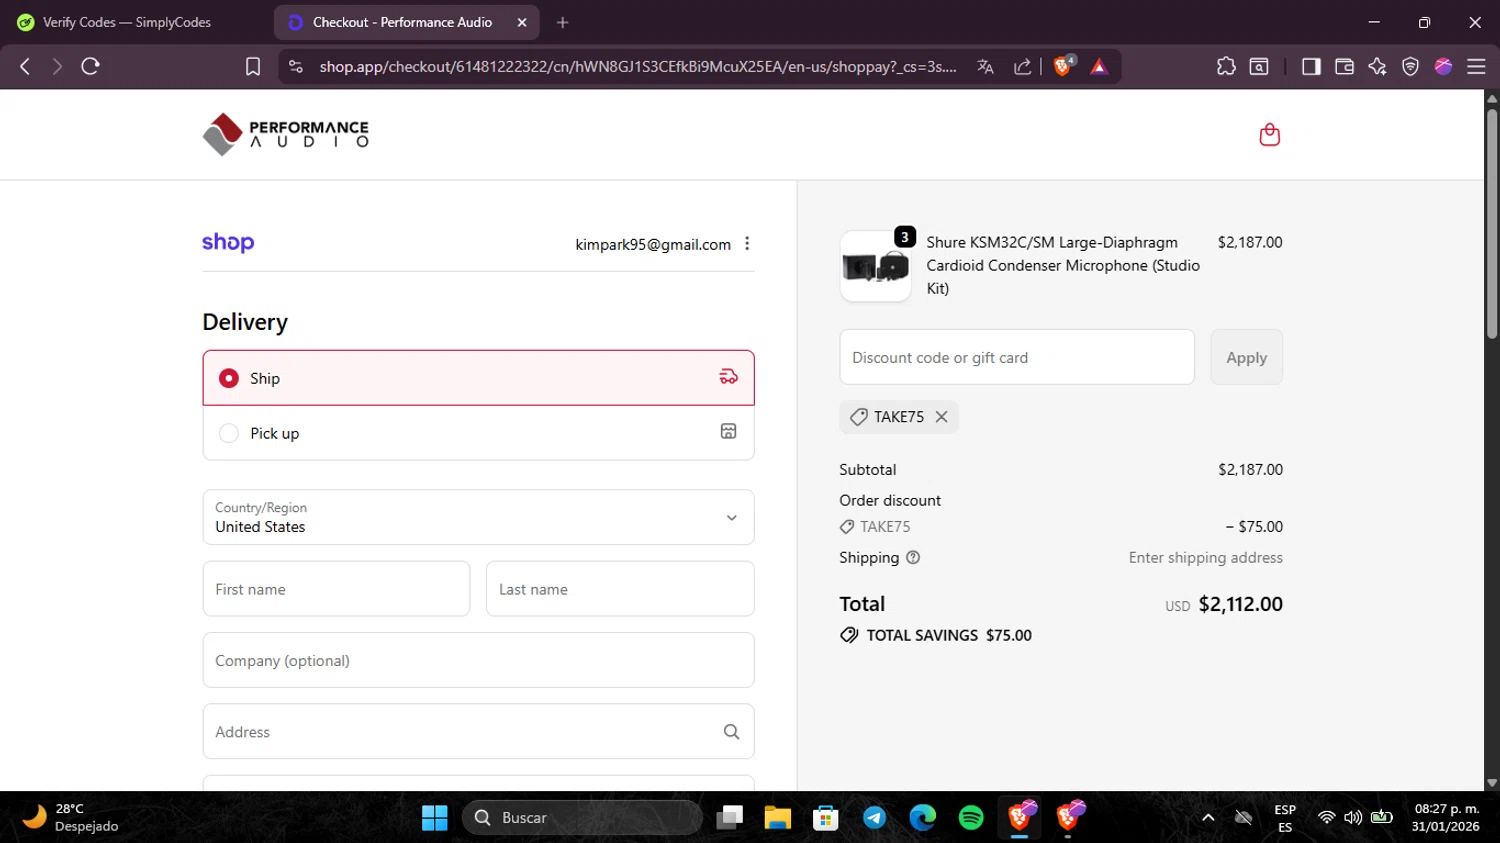The width and height of the screenshot is (1500, 843).
Task: Click the store pickup icon
Action: coord(729,431)
